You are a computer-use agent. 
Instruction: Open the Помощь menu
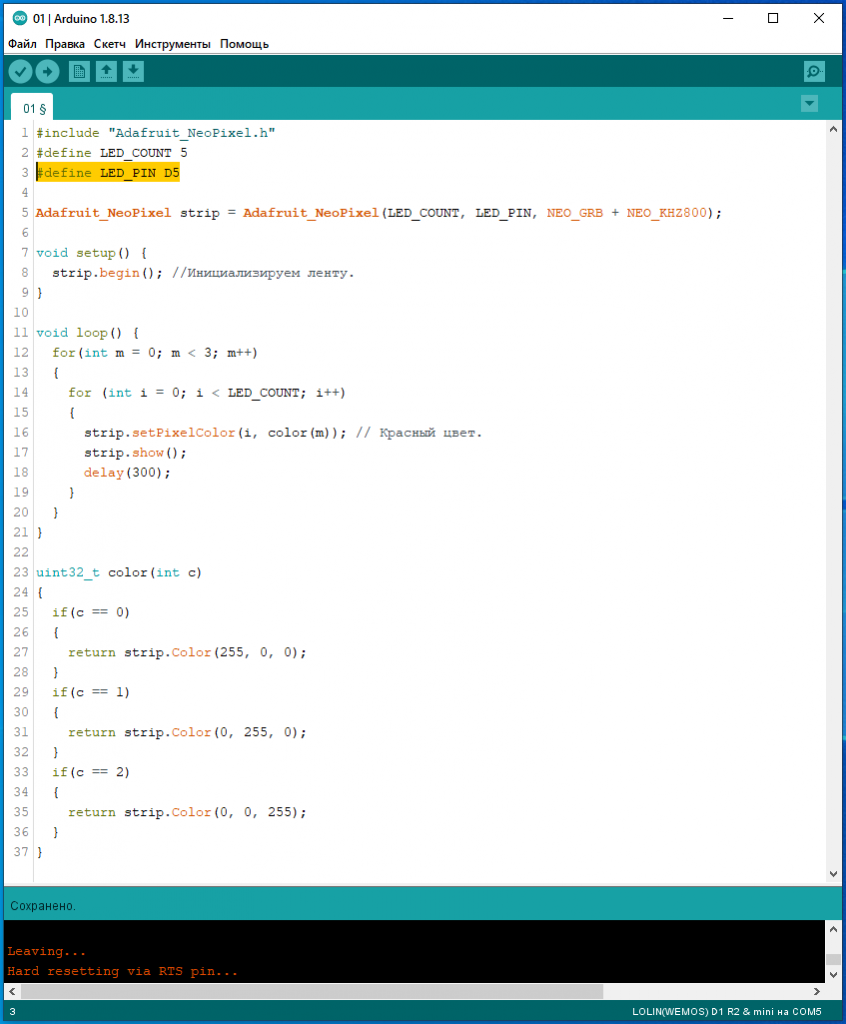pyautogui.click(x=244, y=44)
